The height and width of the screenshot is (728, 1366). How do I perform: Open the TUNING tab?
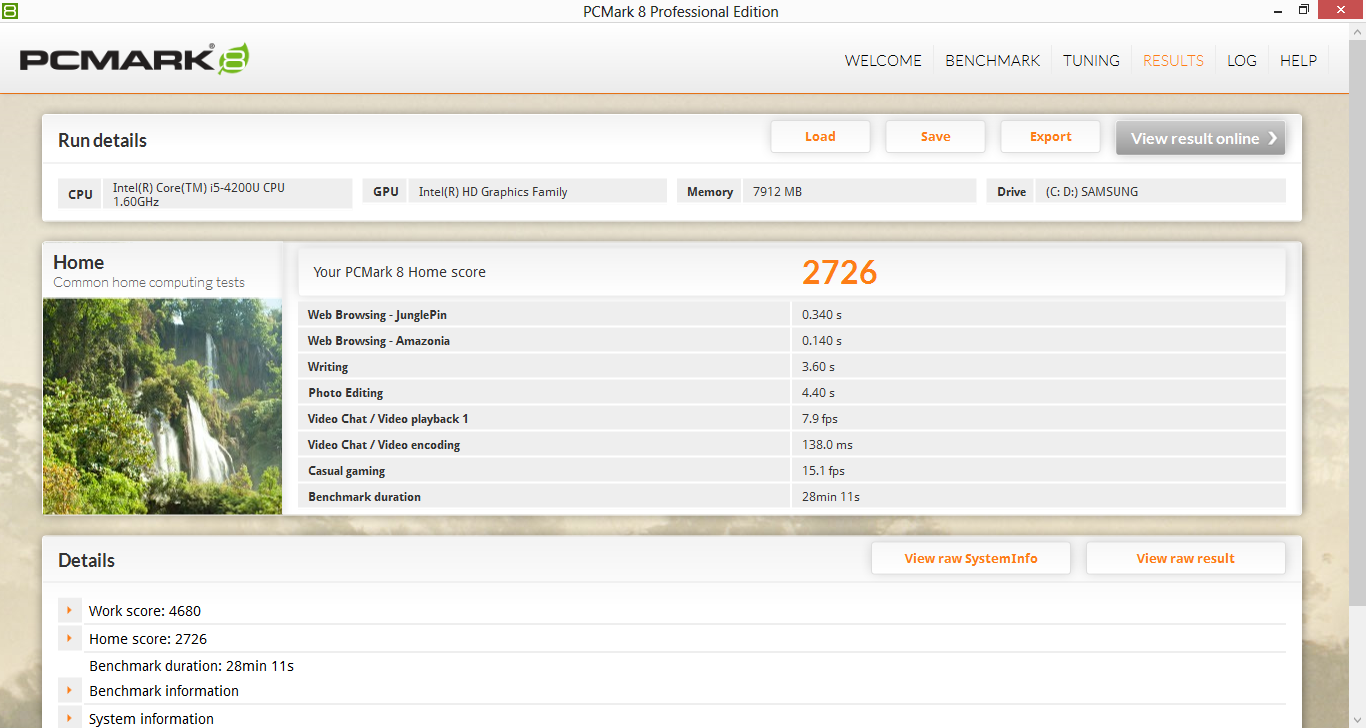click(1091, 60)
